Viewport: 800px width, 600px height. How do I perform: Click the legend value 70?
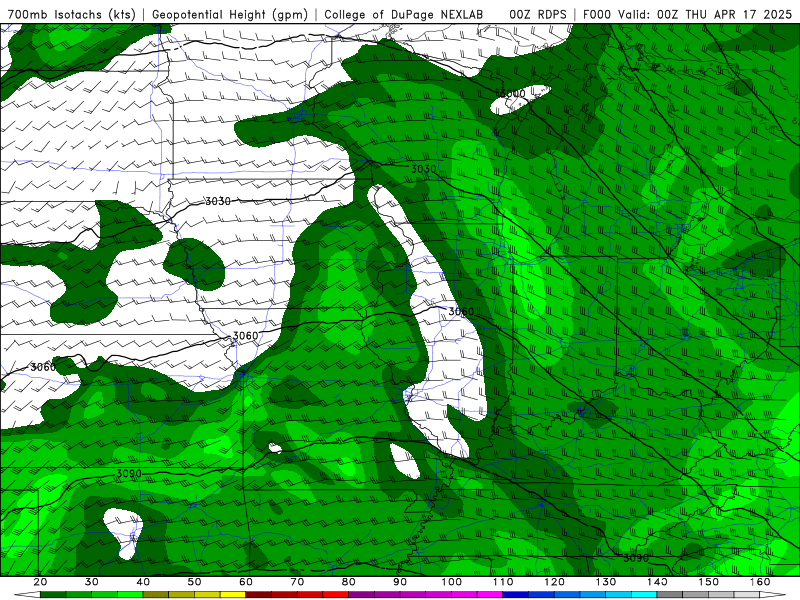click(297, 582)
